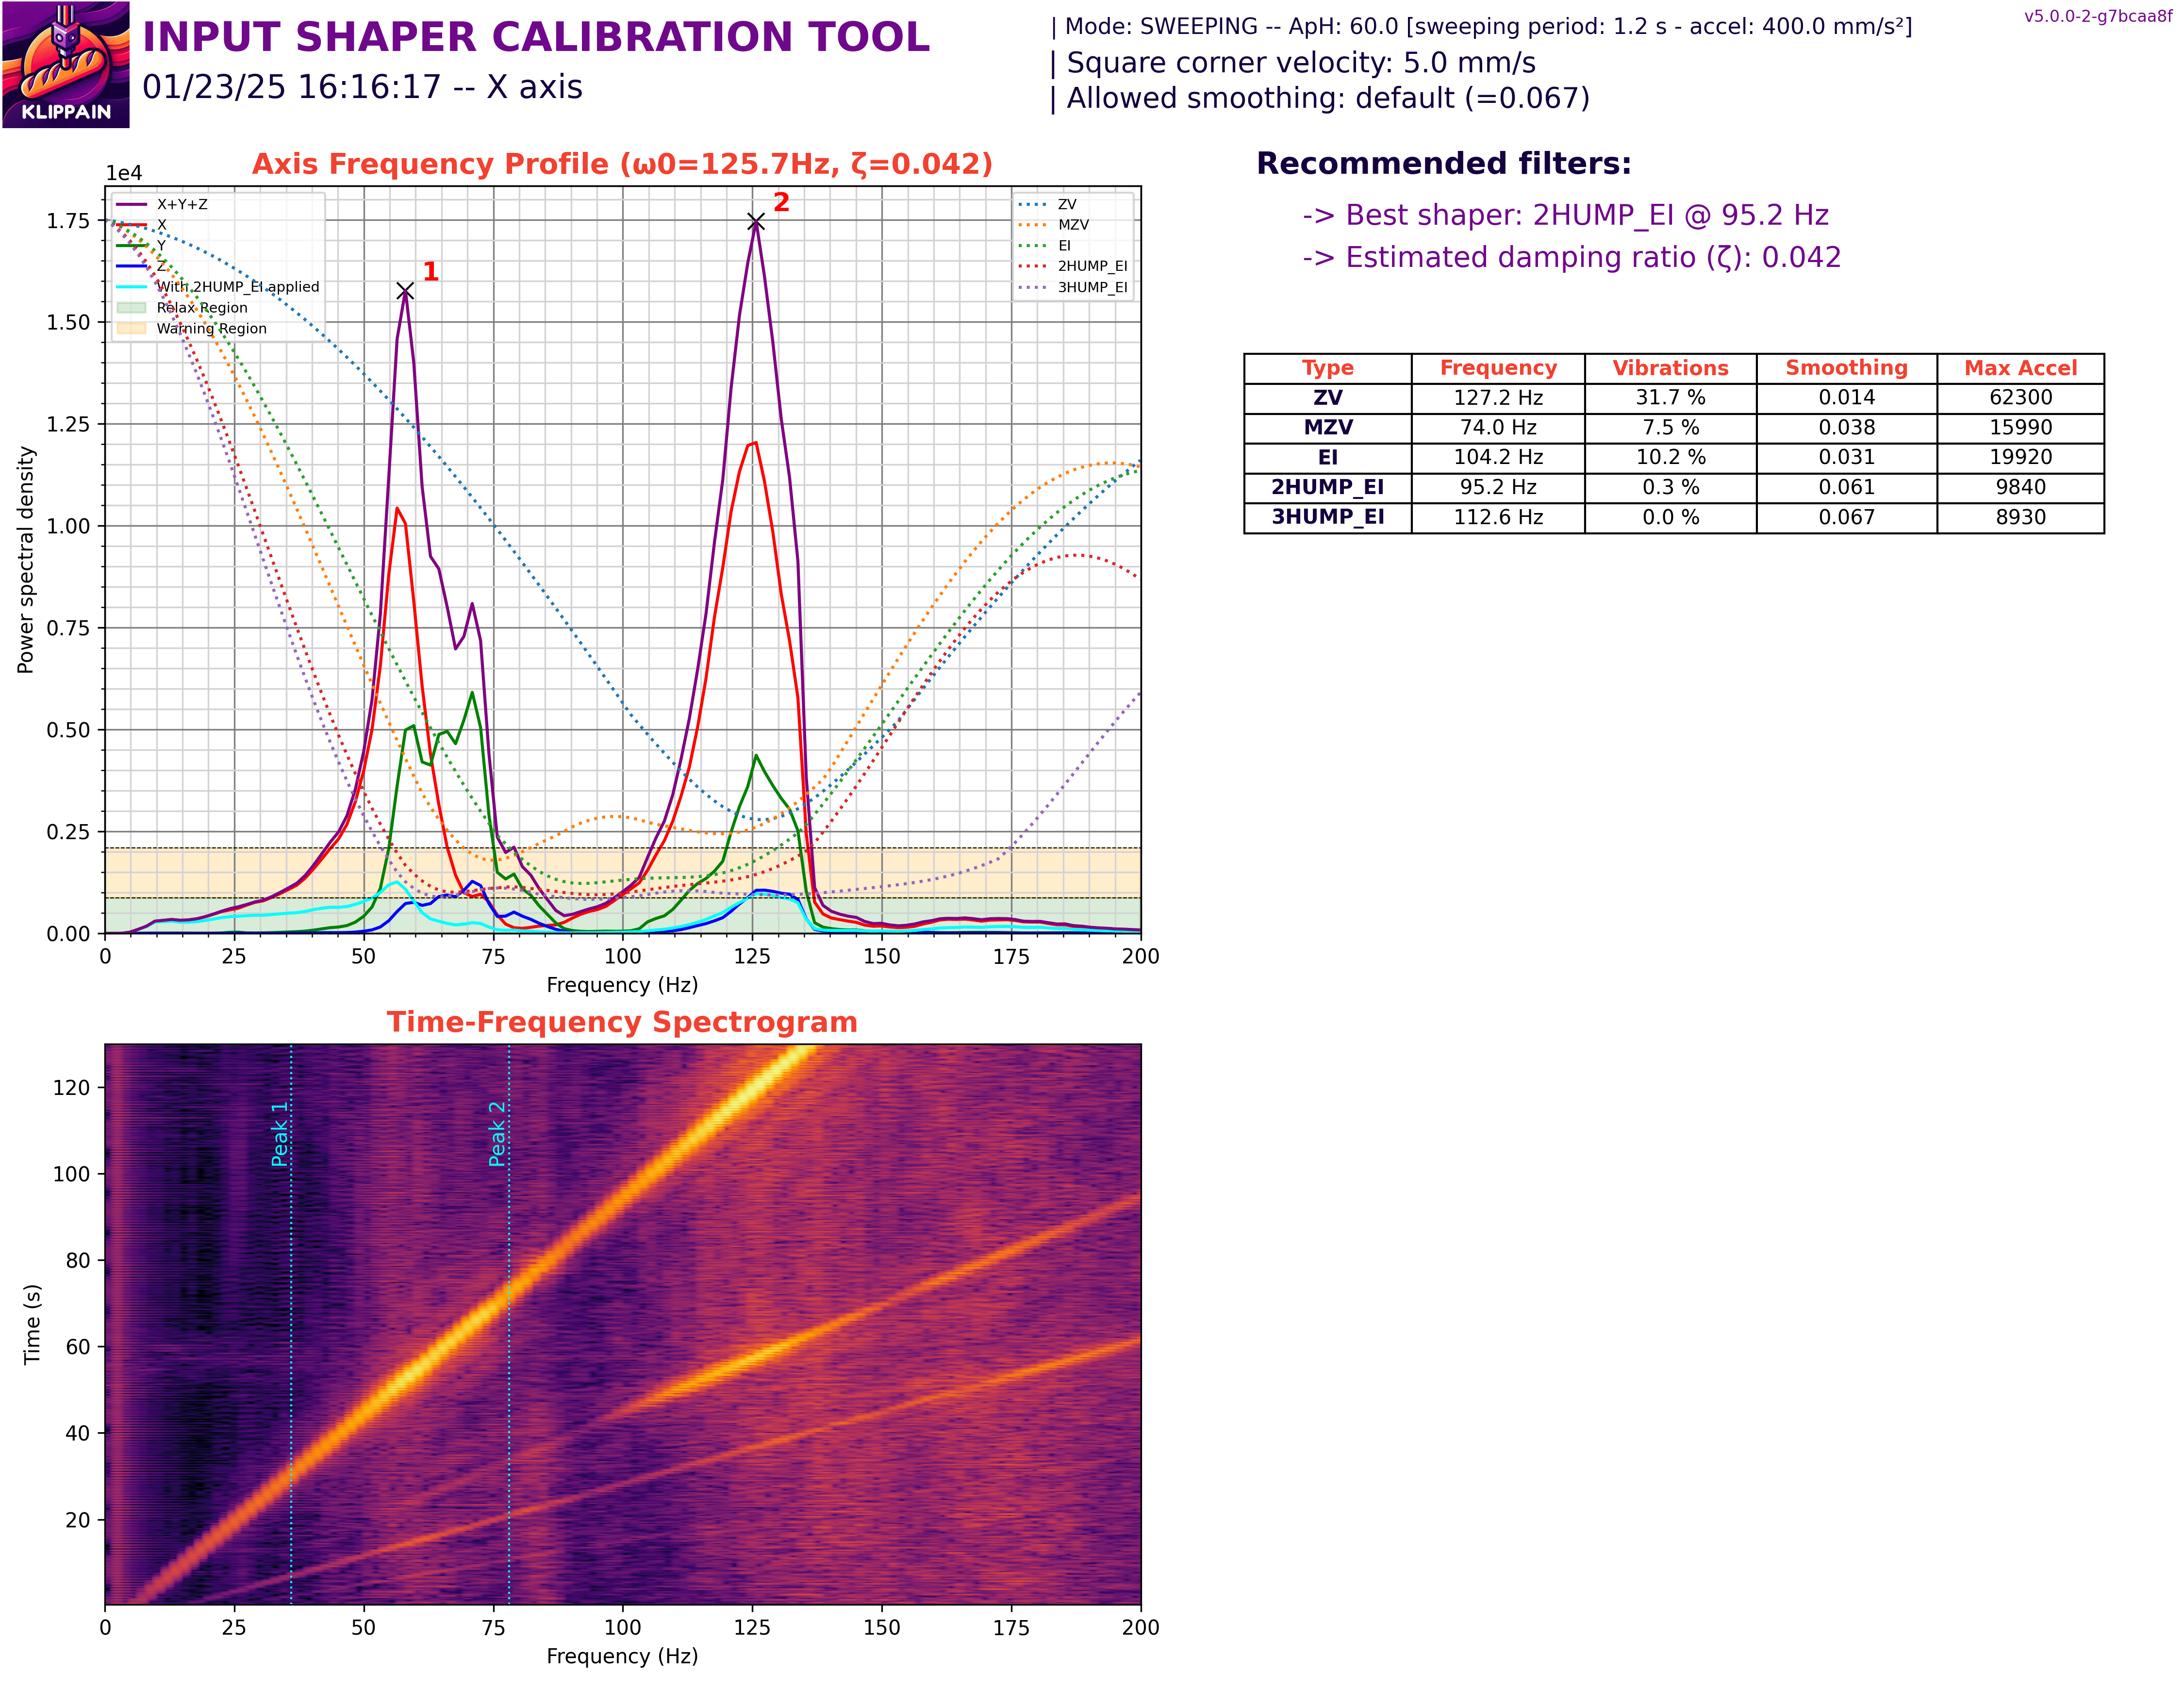Image resolution: width=2184 pixels, height=1689 pixels.
Task: Click the Peak 1 spectrogram marker label
Action: tap(280, 1134)
